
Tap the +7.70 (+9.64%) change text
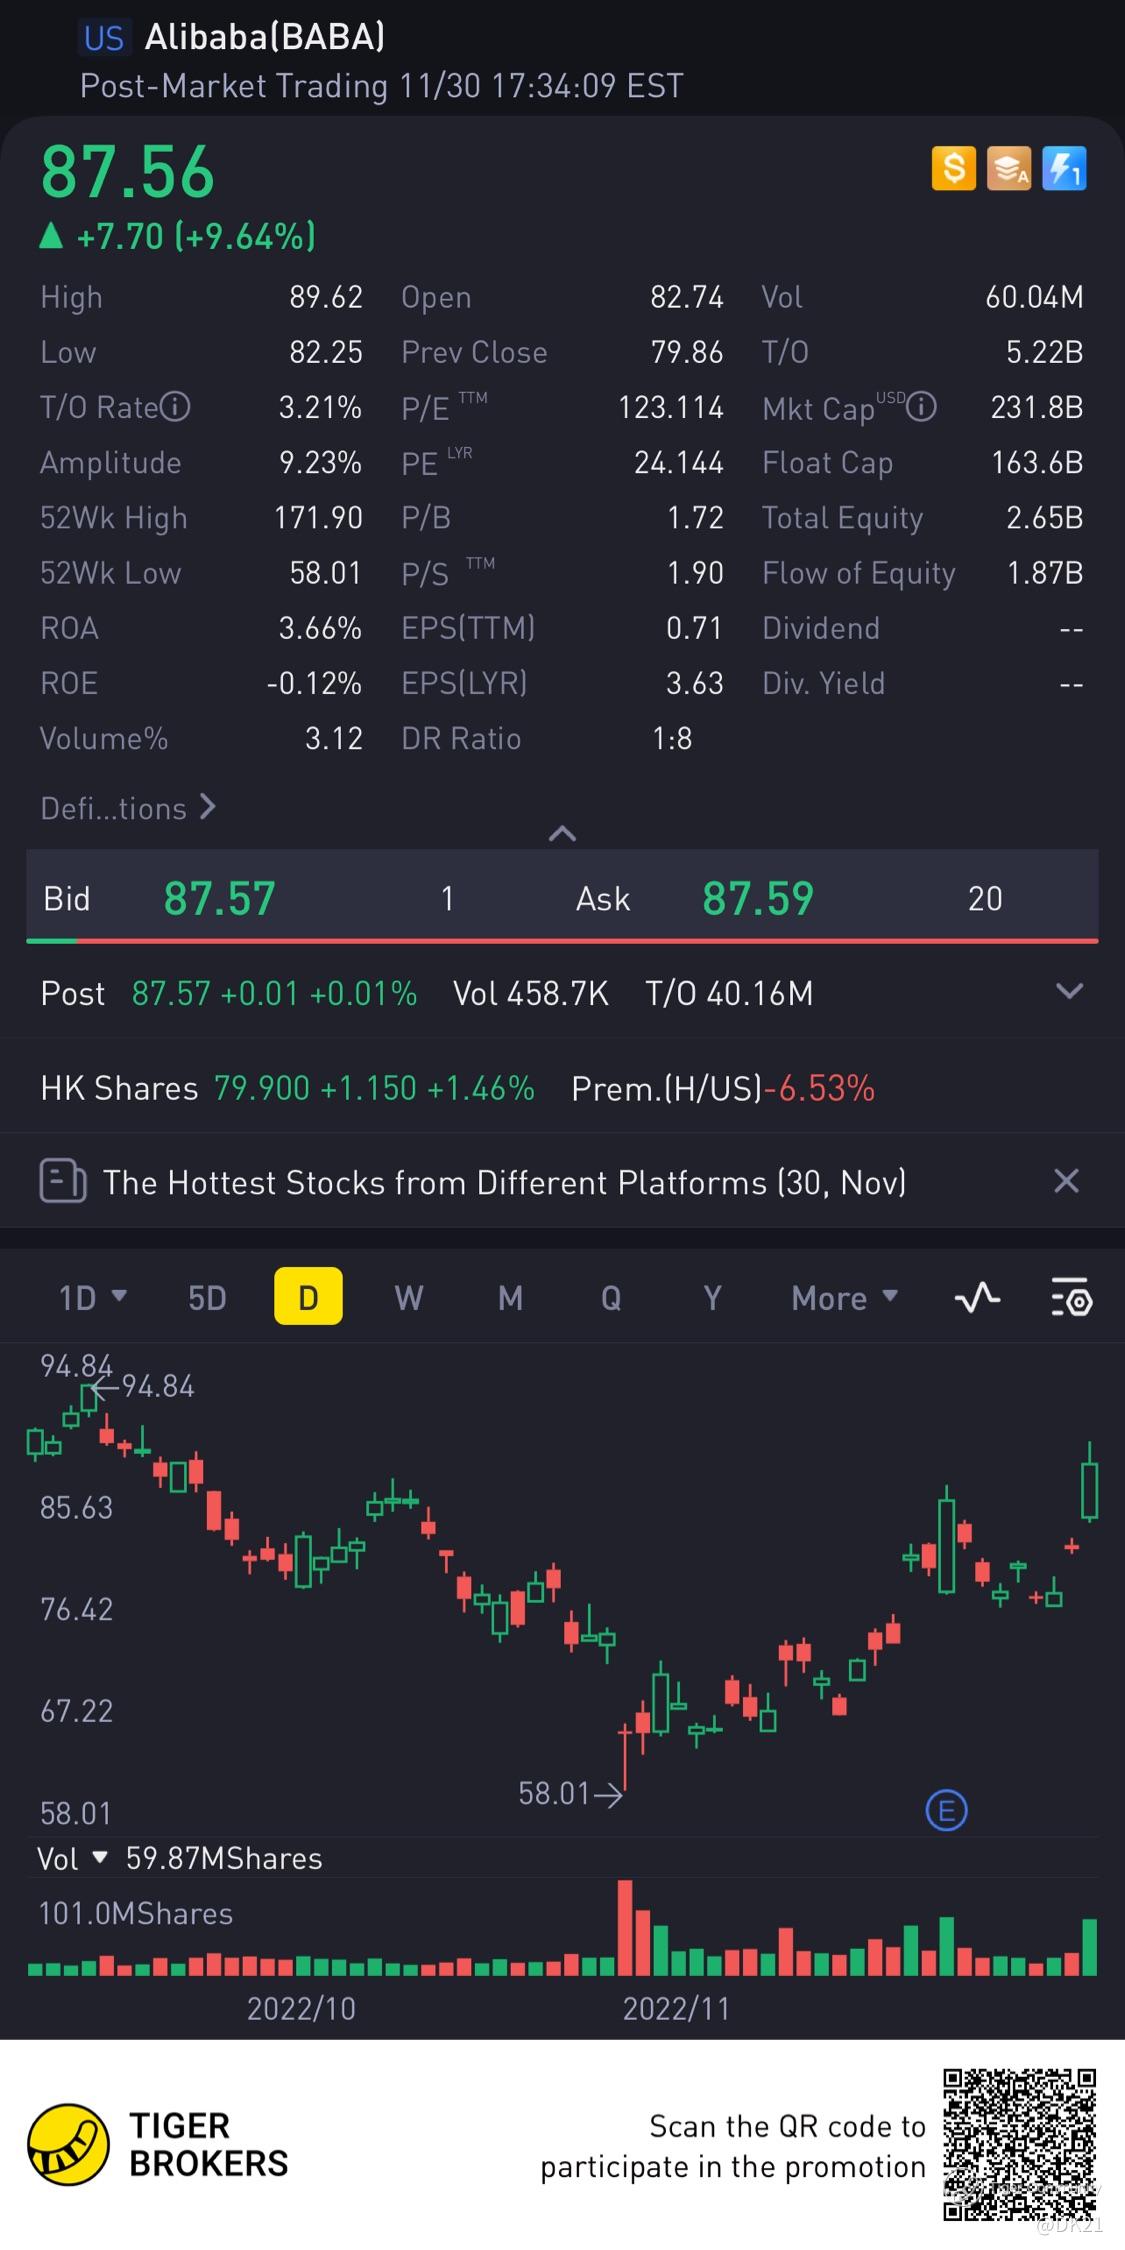click(x=196, y=236)
